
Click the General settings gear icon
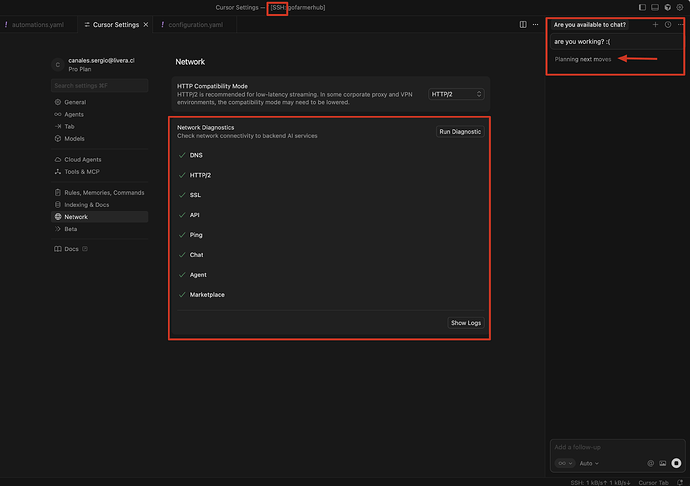[58, 102]
